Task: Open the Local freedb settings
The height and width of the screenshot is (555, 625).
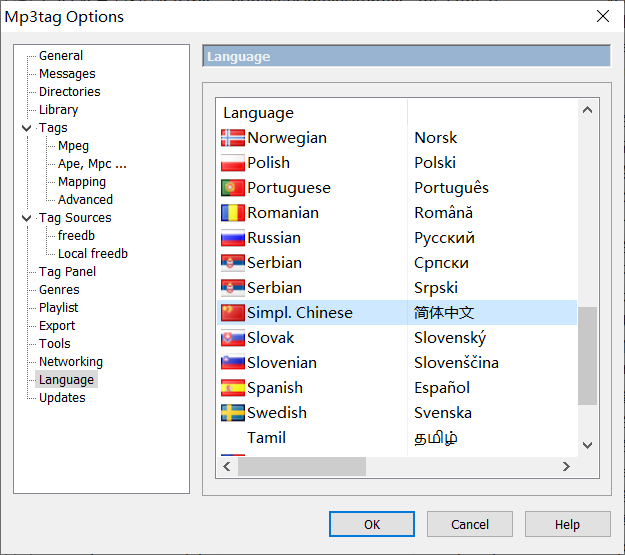Action: tap(93, 254)
